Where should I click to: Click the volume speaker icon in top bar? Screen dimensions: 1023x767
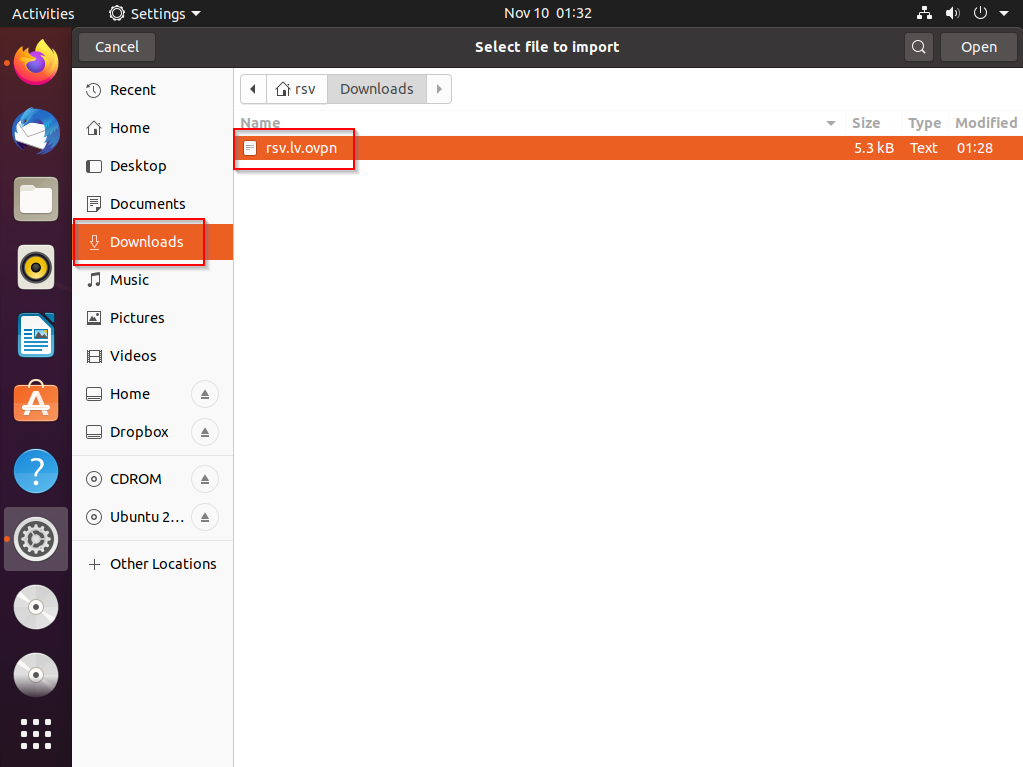pyautogui.click(x=953, y=13)
